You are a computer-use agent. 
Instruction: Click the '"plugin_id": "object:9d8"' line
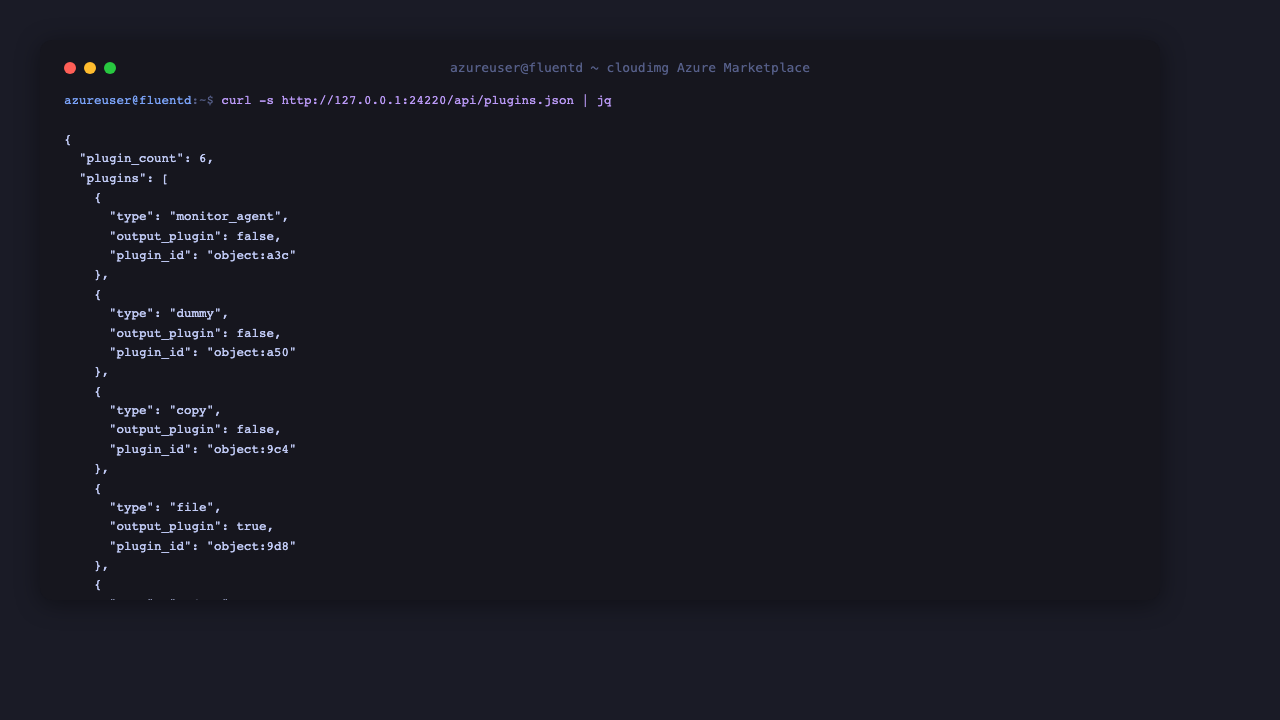pyautogui.click(x=203, y=546)
